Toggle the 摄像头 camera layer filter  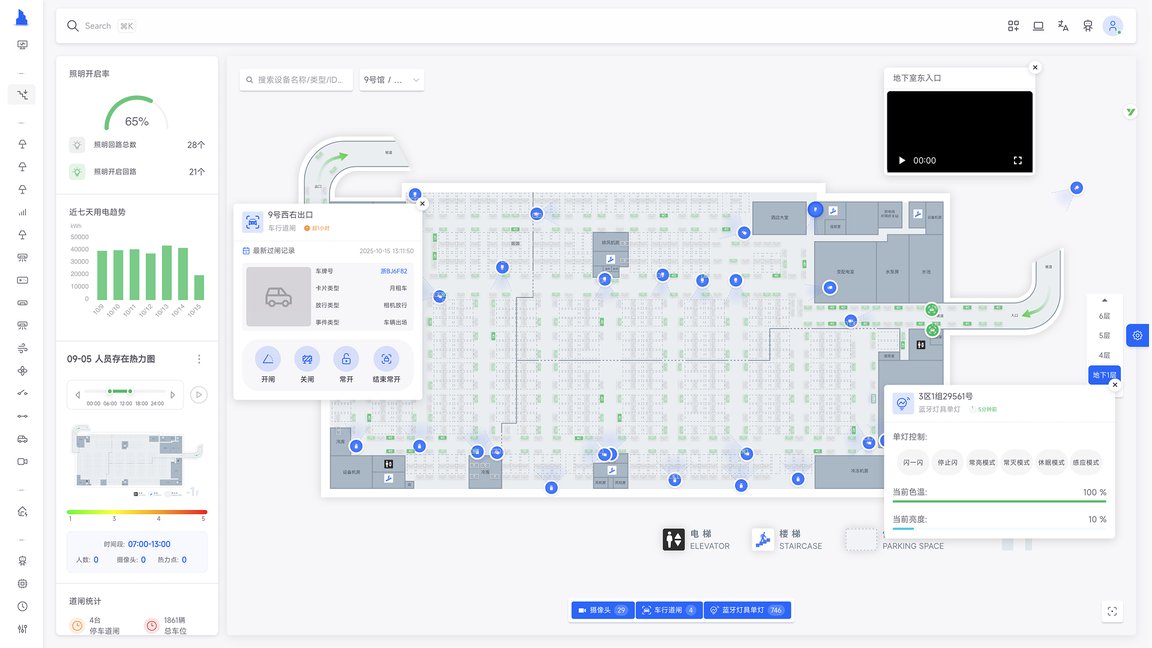[x=602, y=610]
